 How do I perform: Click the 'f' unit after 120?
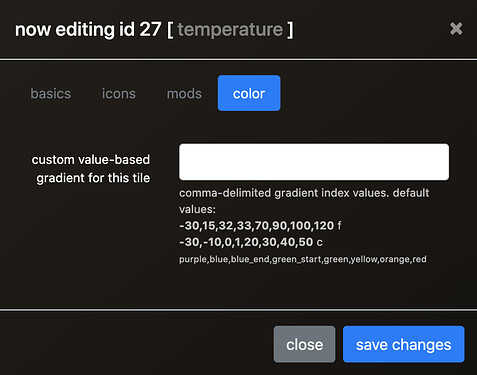tap(339, 226)
